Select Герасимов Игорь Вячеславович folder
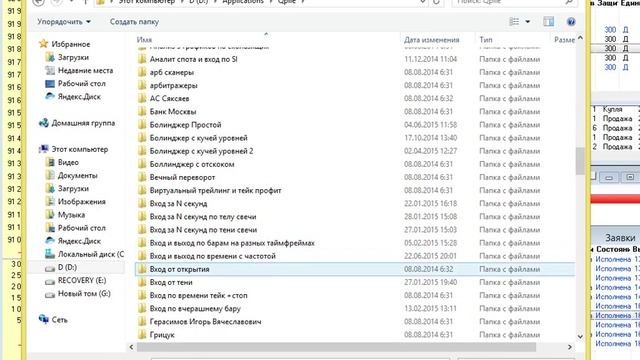 (205, 322)
